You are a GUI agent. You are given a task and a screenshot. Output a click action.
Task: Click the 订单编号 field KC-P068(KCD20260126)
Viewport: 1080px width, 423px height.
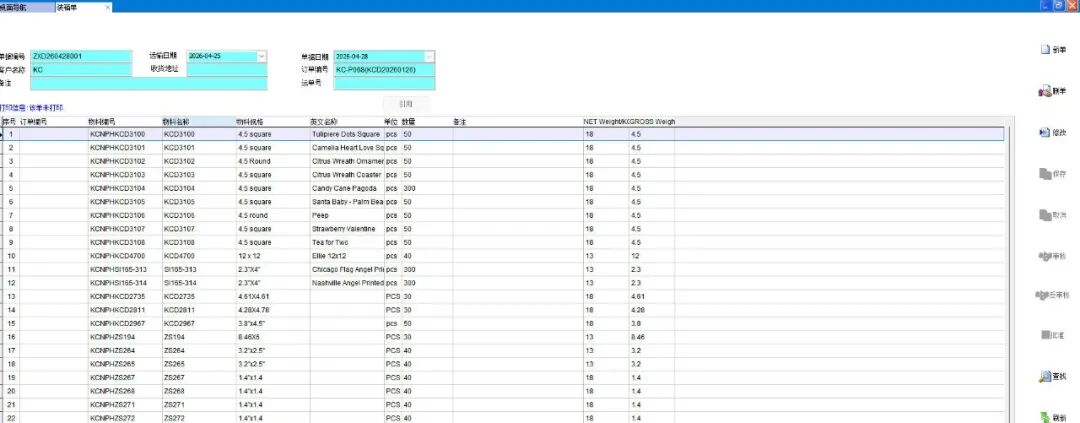coord(384,70)
